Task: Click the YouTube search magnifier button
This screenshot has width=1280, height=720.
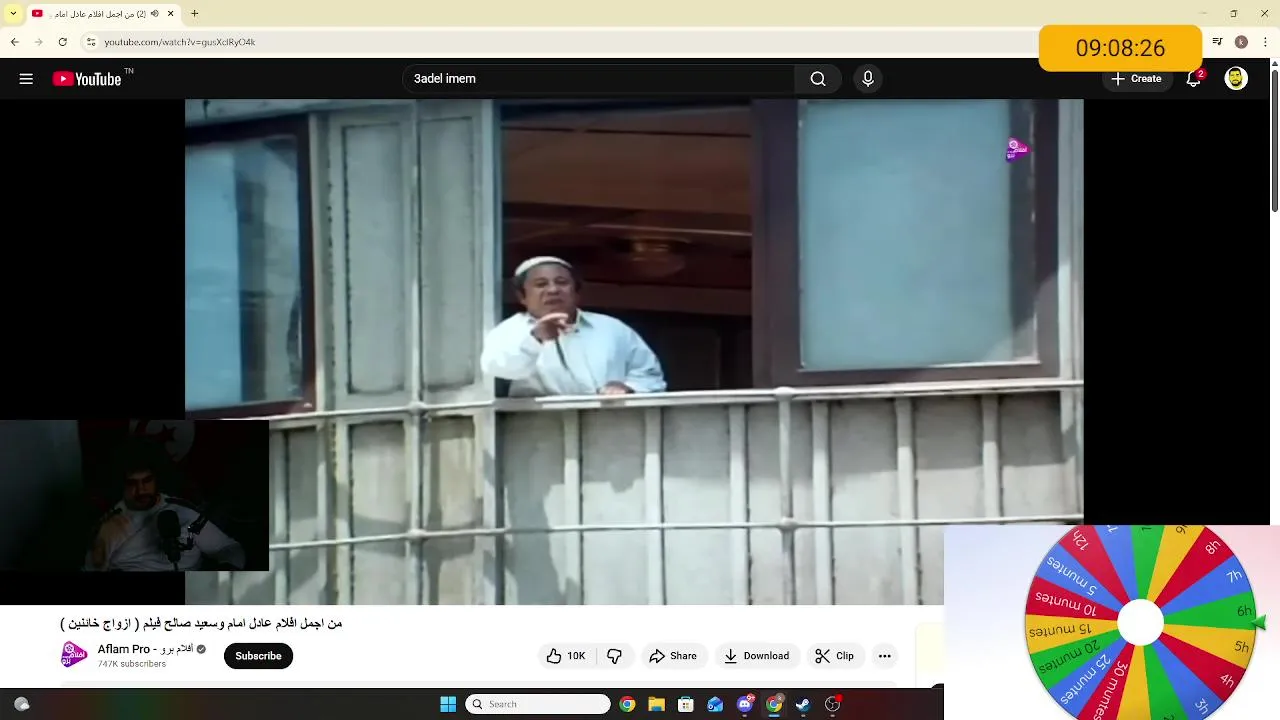Action: point(818,79)
